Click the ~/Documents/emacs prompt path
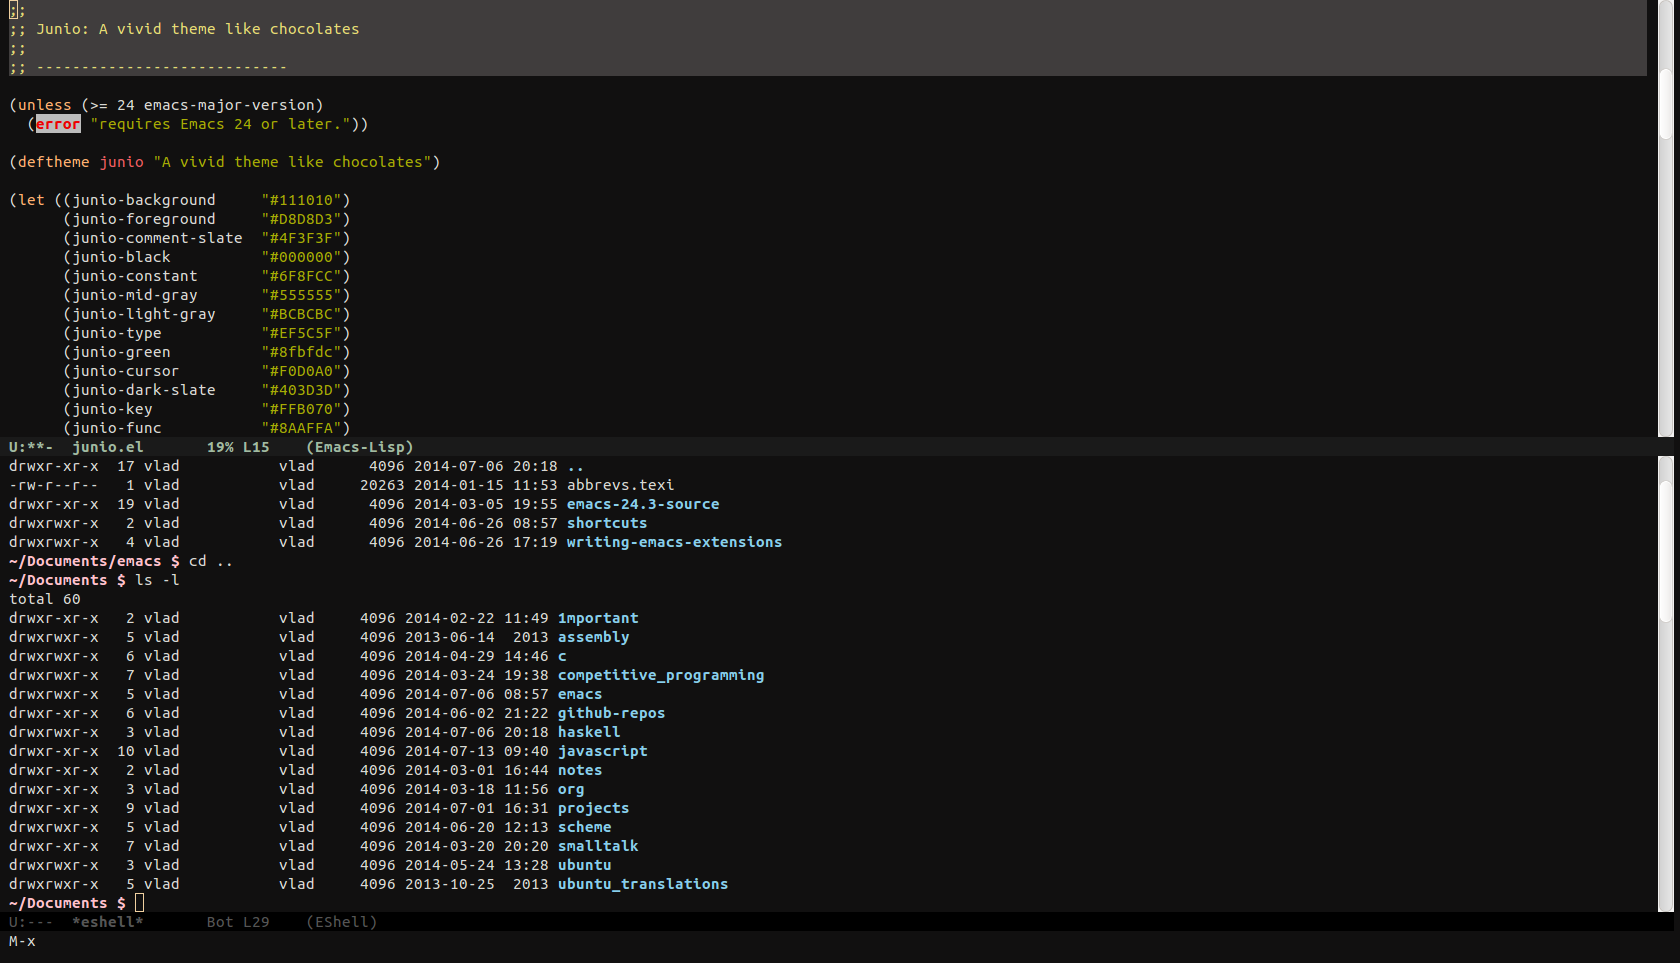The width and height of the screenshot is (1680, 963). pos(85,561)
